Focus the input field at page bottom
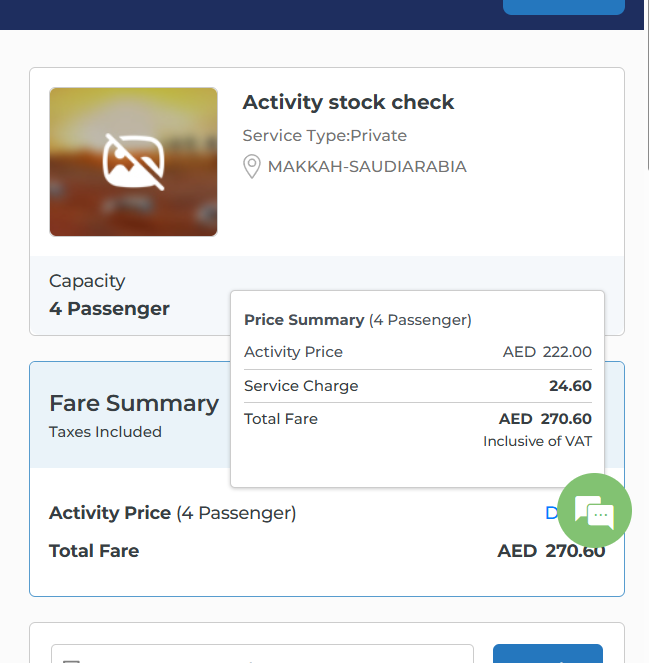Image resolution: width=649 pixels, height=663 pixels. pyautogui.click(x=262, y=654)
